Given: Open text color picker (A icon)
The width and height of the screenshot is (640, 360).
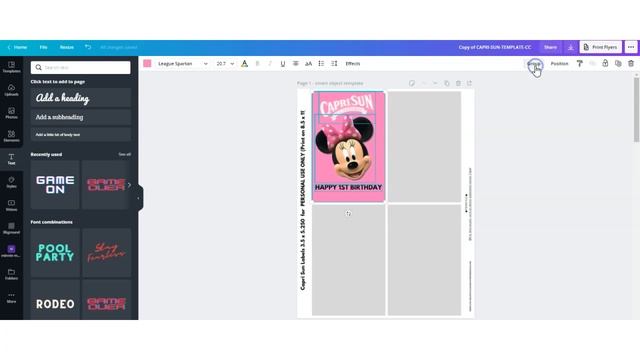Looking at the screenshot, I should point(244,64).
